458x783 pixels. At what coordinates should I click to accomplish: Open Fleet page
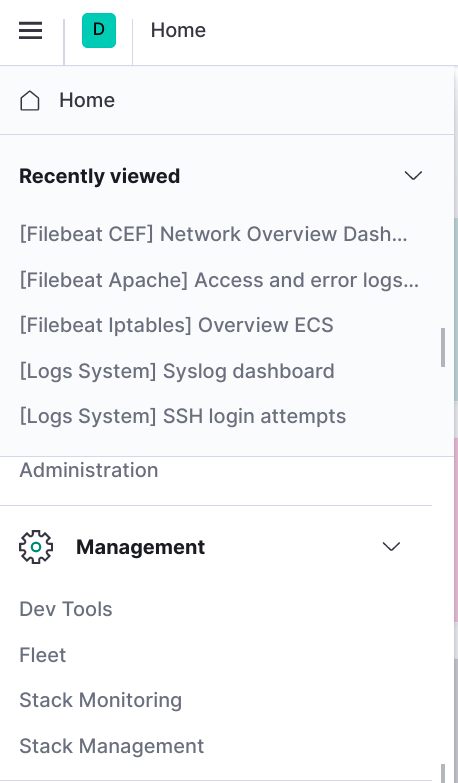point(42,655)
